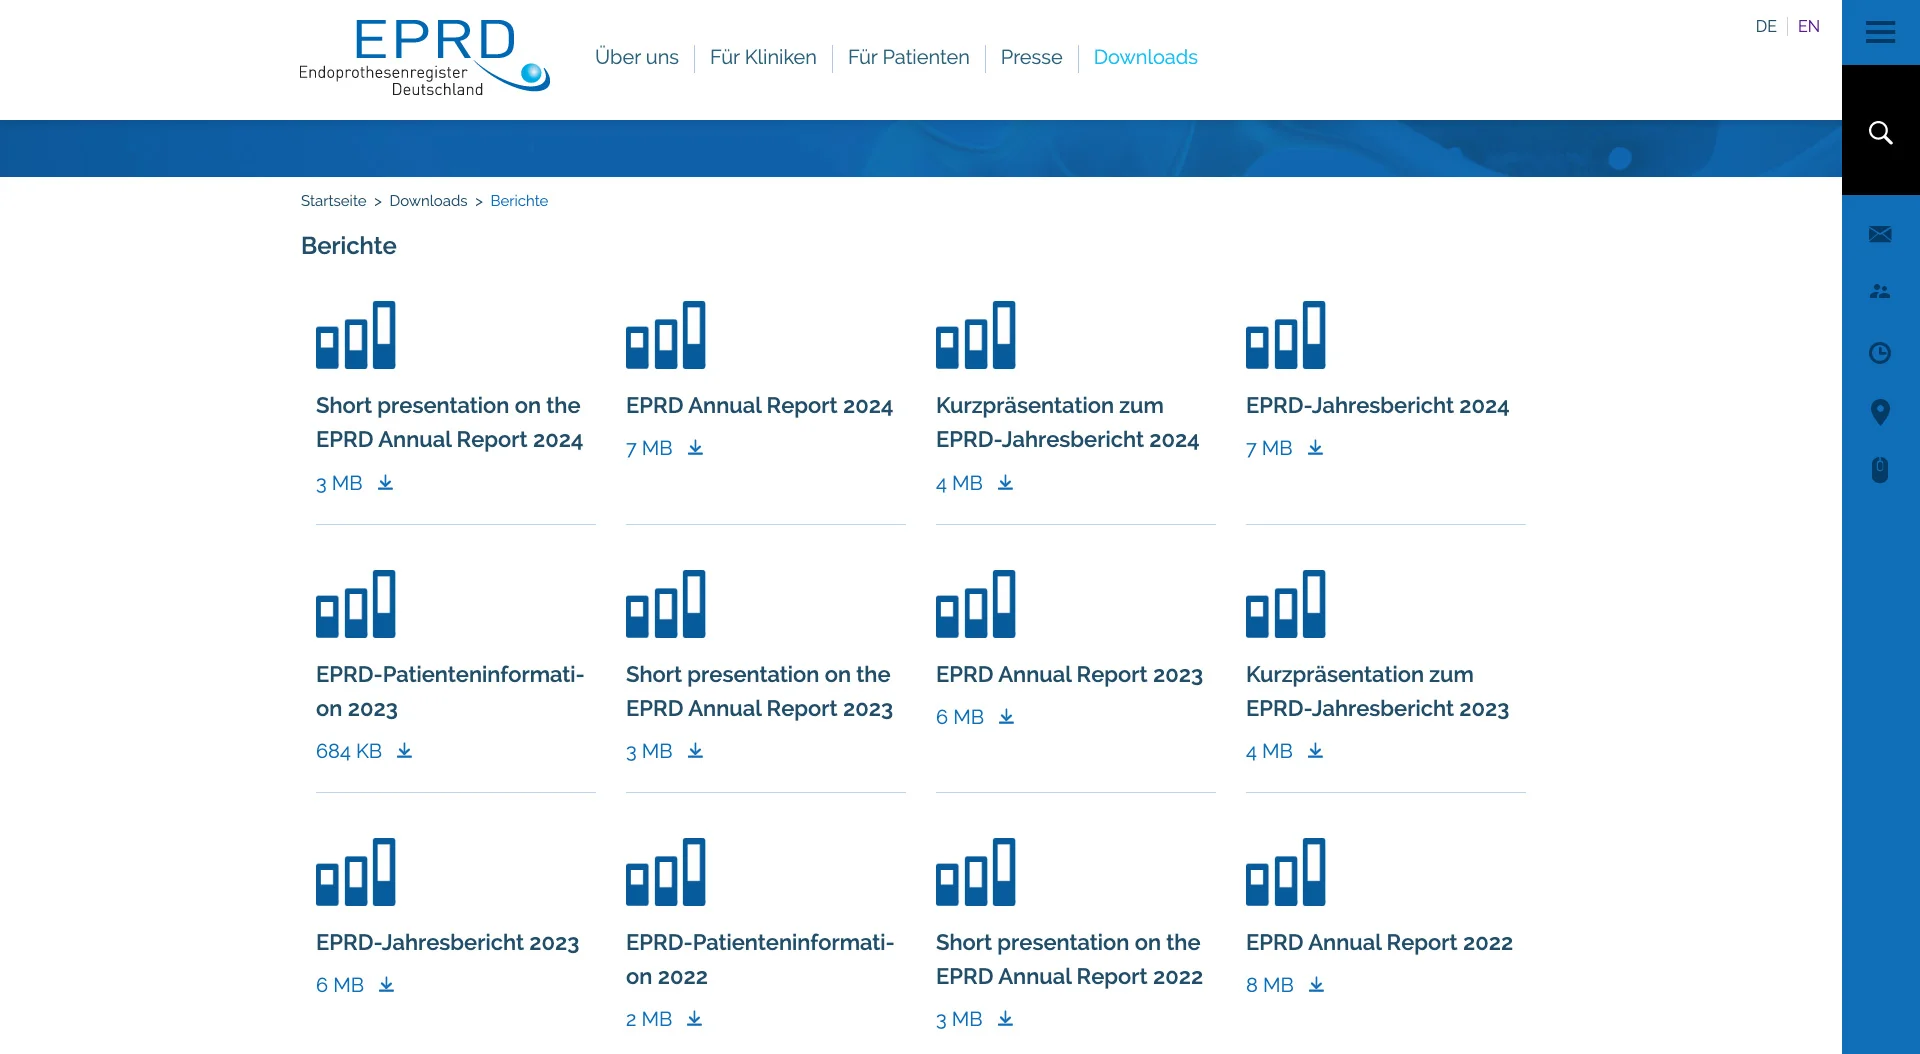Open the EPRD-Jahresbericht 2024 title link

[x=1376, y=406]
